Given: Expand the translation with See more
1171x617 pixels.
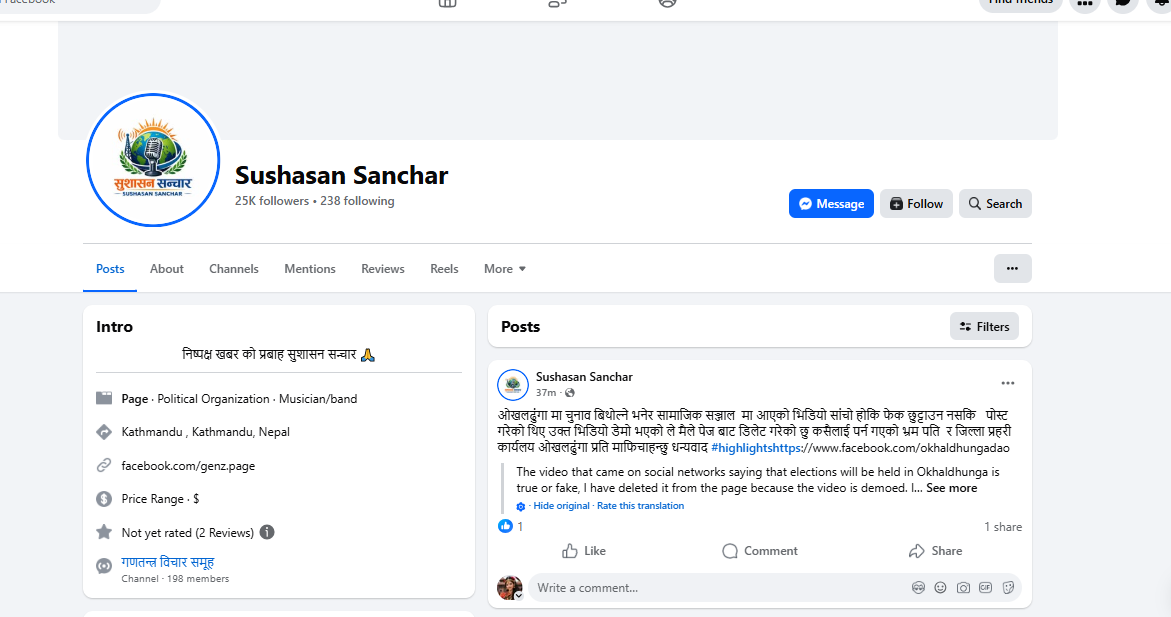Looking at the screenshot, I should coord(951,488).
